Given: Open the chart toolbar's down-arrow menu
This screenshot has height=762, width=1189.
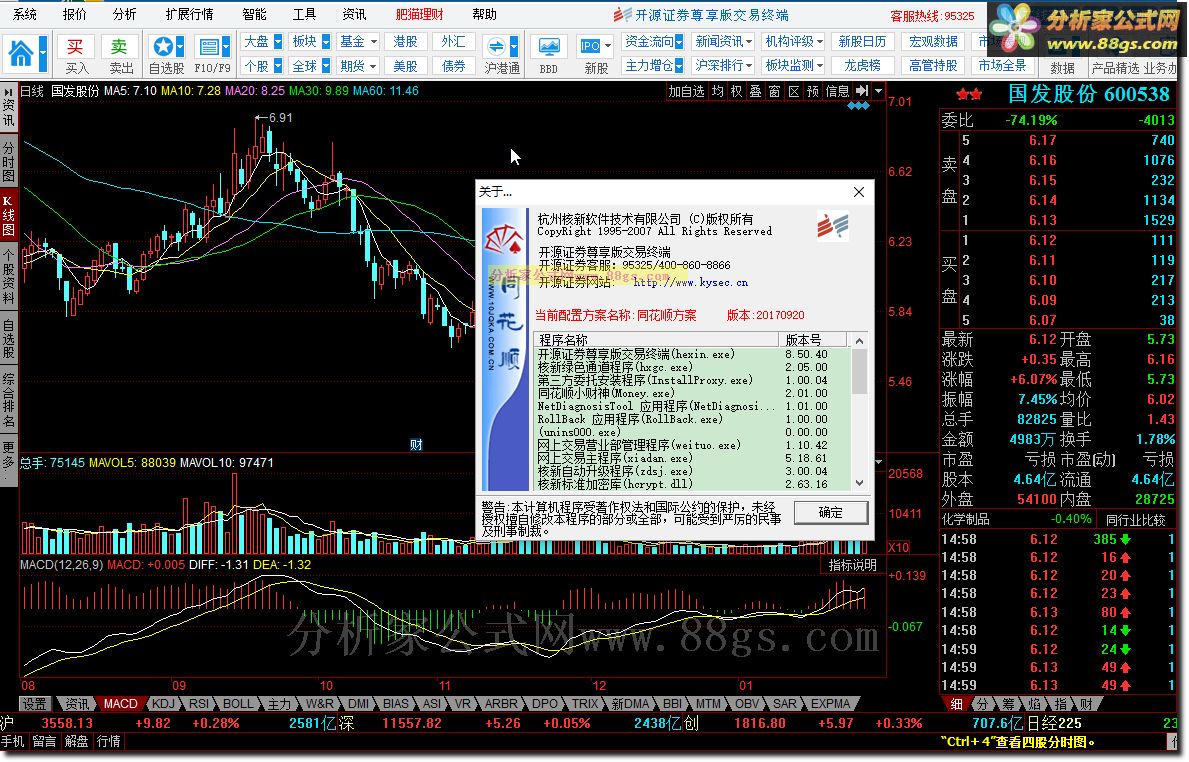Looking at the screenshot, I should (x=878, y=91).
